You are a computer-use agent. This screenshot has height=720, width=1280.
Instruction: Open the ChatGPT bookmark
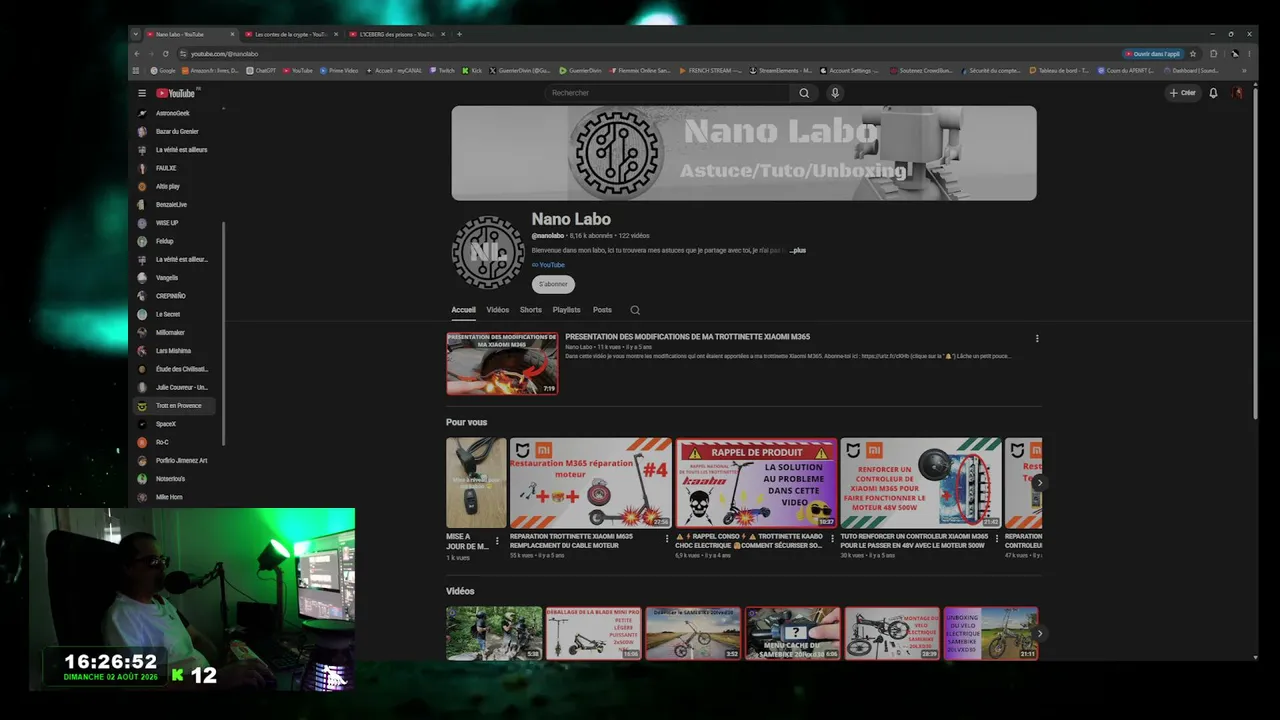click(261, 71)
